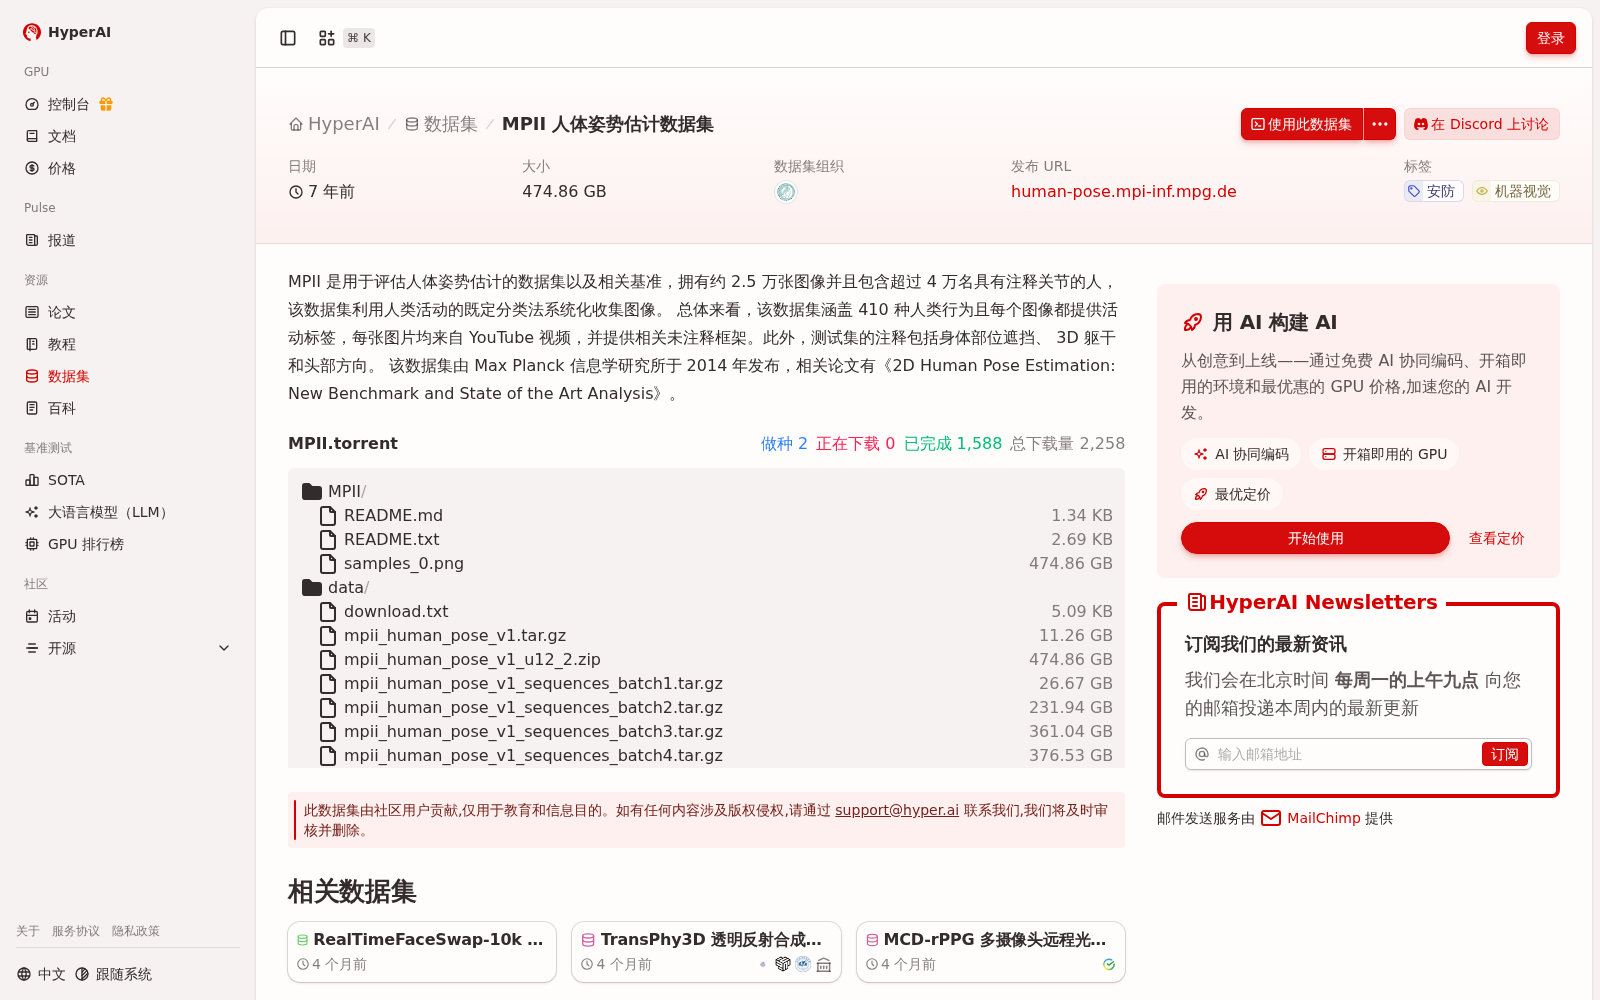Open 查看定价 link
Screen dimensions: 1600x1000
(1496, 538)
